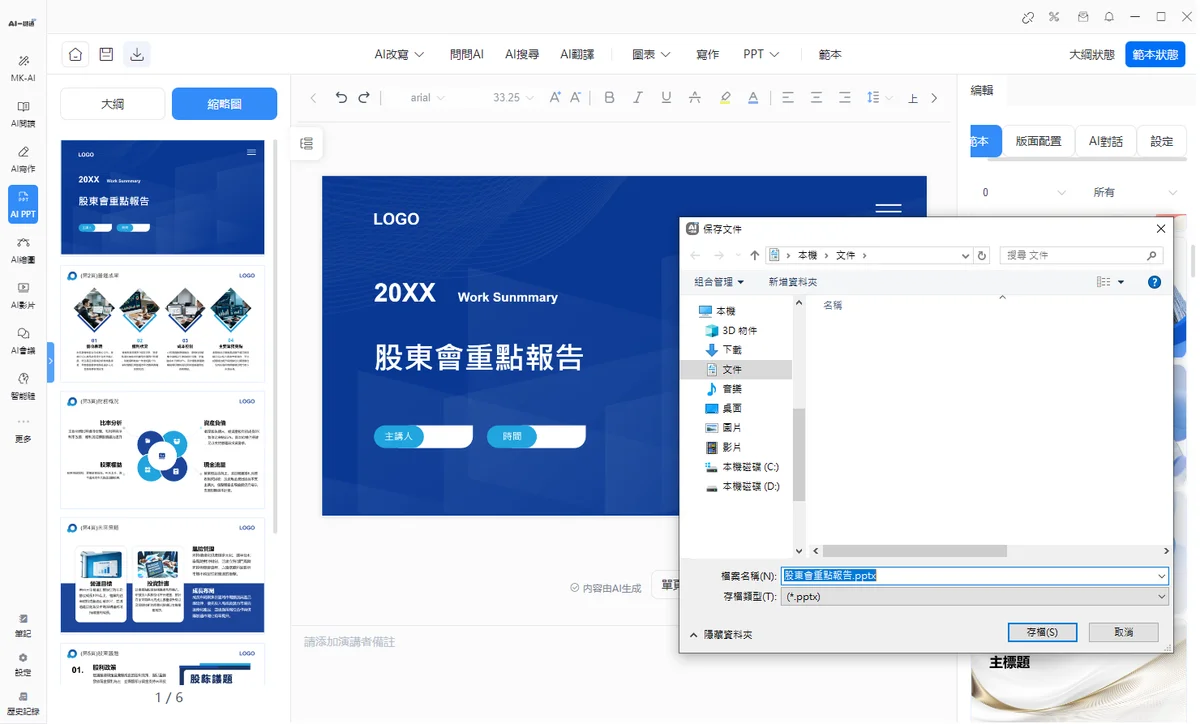
Task: Align text center
Action: [817, 97]
